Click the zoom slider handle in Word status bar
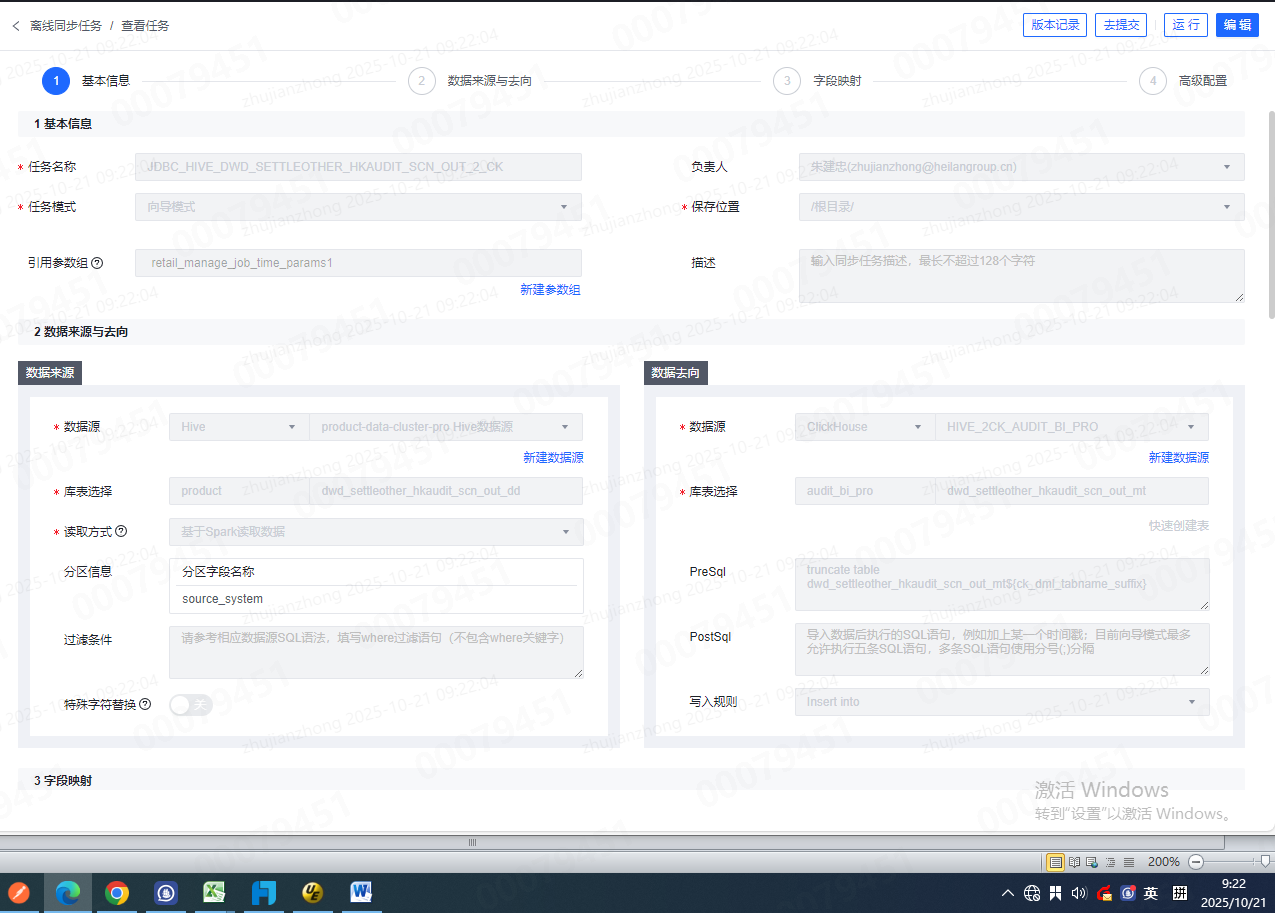 pos(1265,862)
